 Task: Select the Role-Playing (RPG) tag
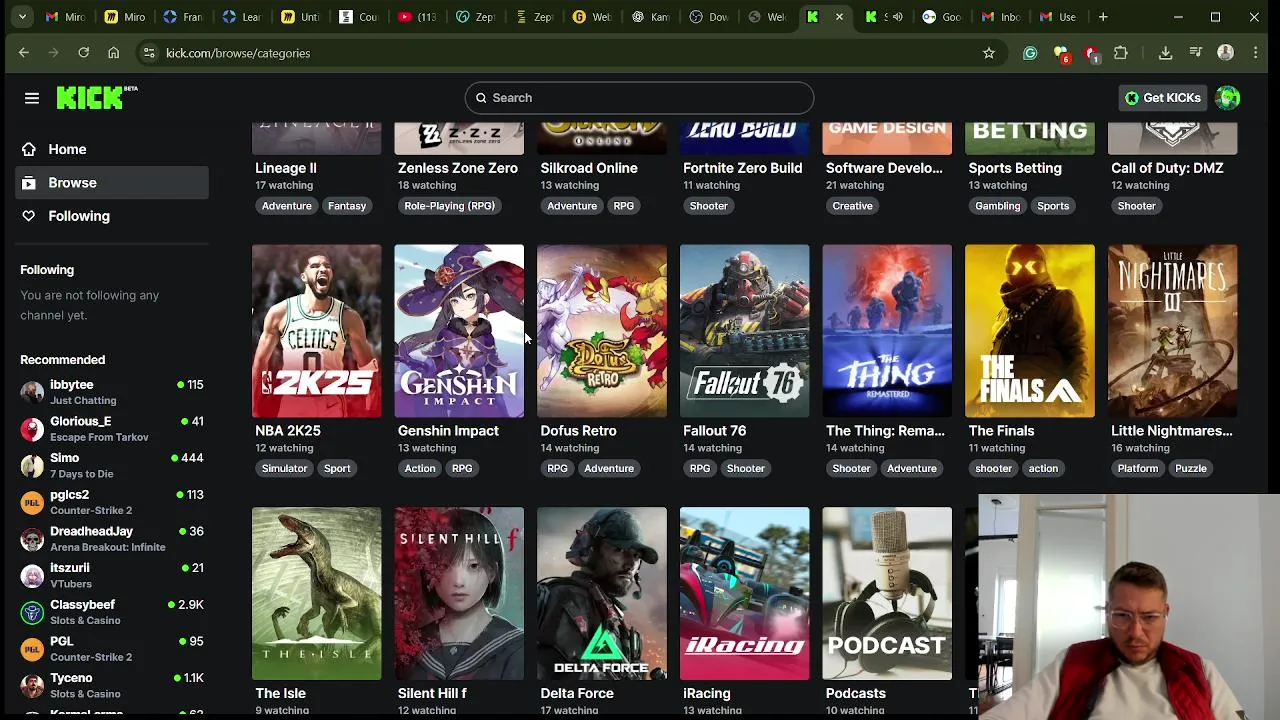coord(449,206)
